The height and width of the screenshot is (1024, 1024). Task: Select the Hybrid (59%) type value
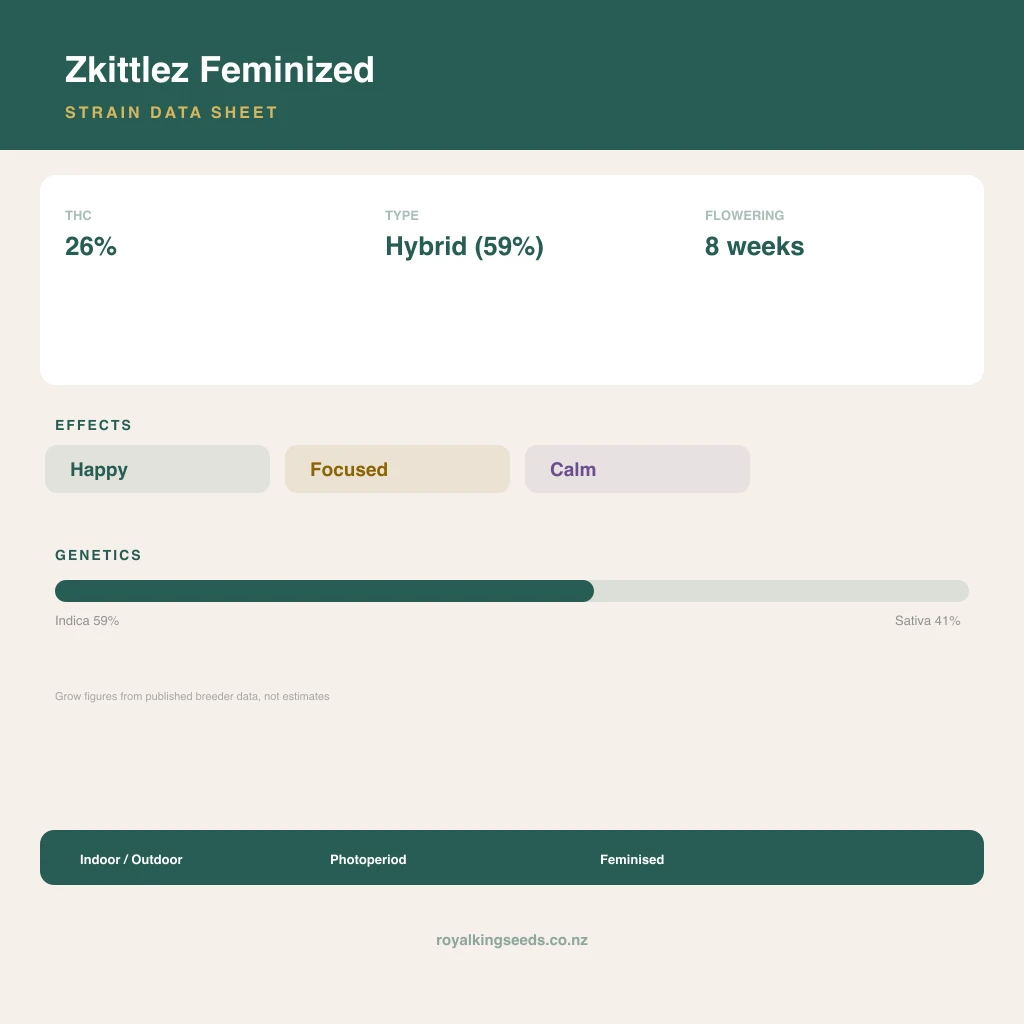tap(464, 246)
